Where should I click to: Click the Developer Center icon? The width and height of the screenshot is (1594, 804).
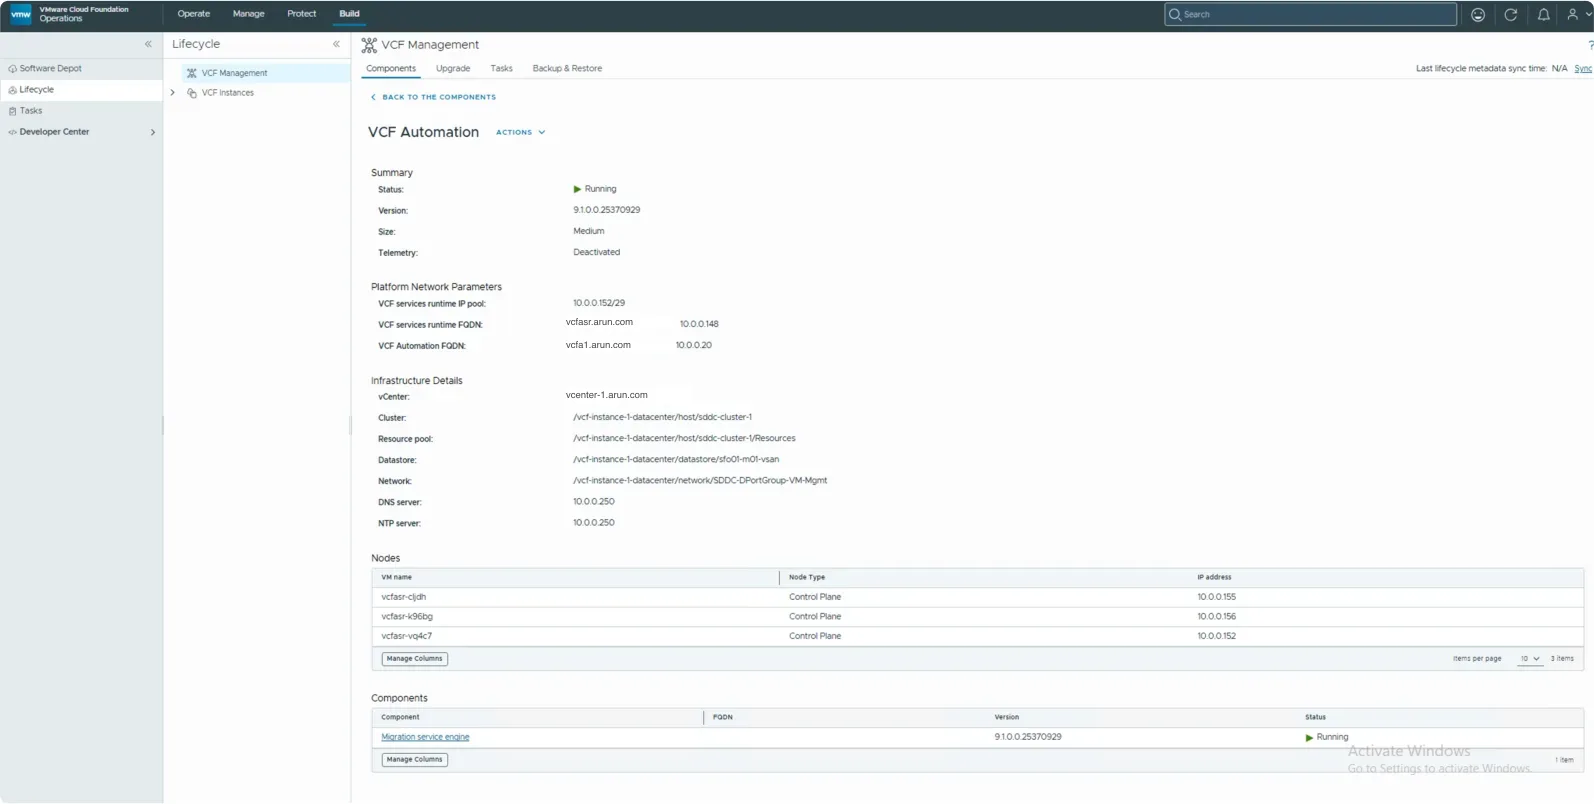12,132
